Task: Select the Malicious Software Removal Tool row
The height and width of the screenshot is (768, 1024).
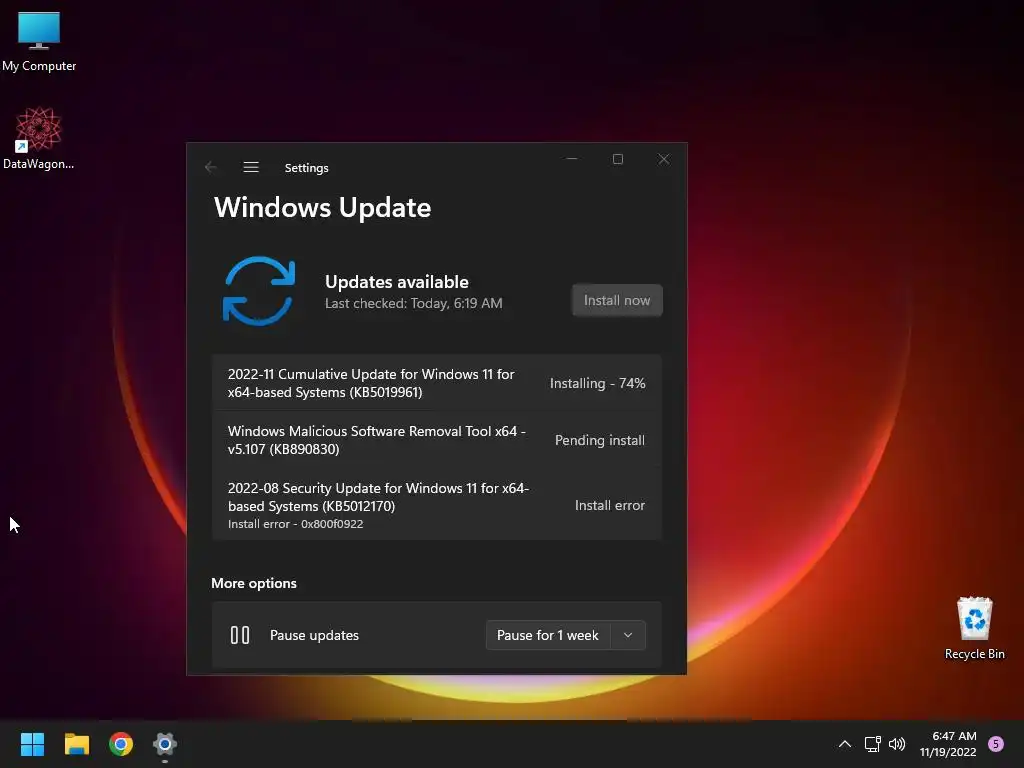Action: [x=437, y=440]
